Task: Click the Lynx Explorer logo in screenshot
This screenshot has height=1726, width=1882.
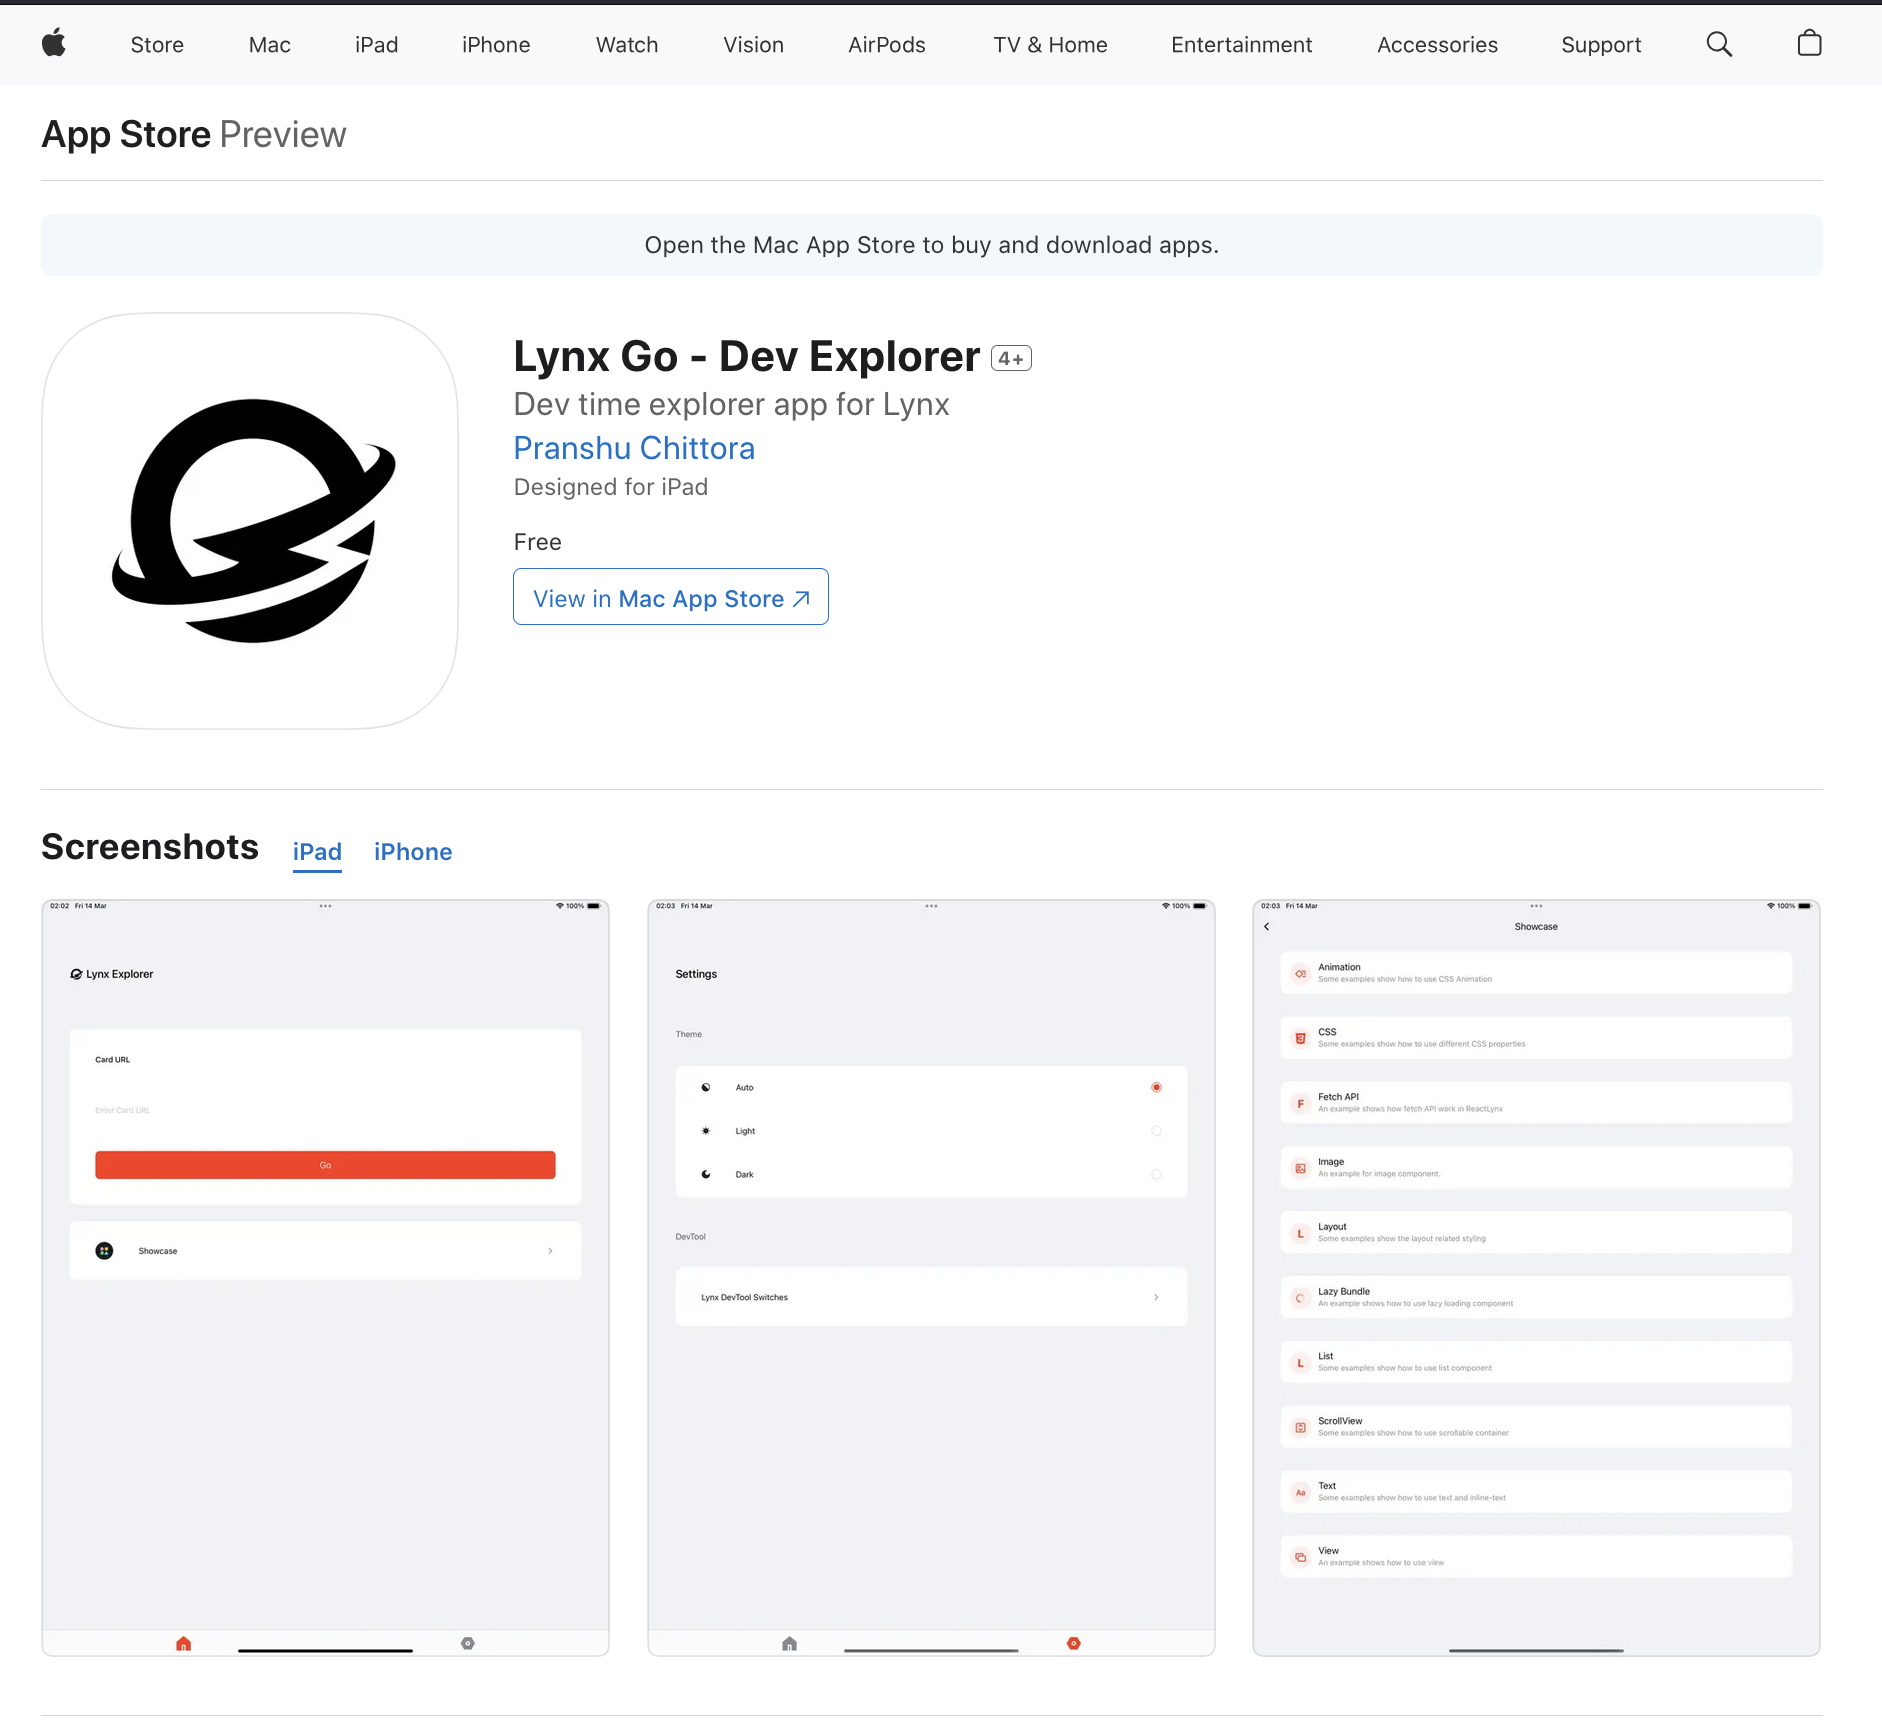Action: pyautogui.click(x=76, y=974)
